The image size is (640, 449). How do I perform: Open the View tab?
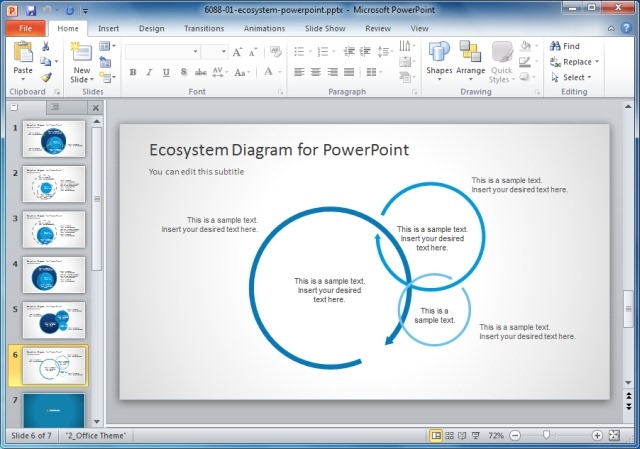click(x=420, y=28)
